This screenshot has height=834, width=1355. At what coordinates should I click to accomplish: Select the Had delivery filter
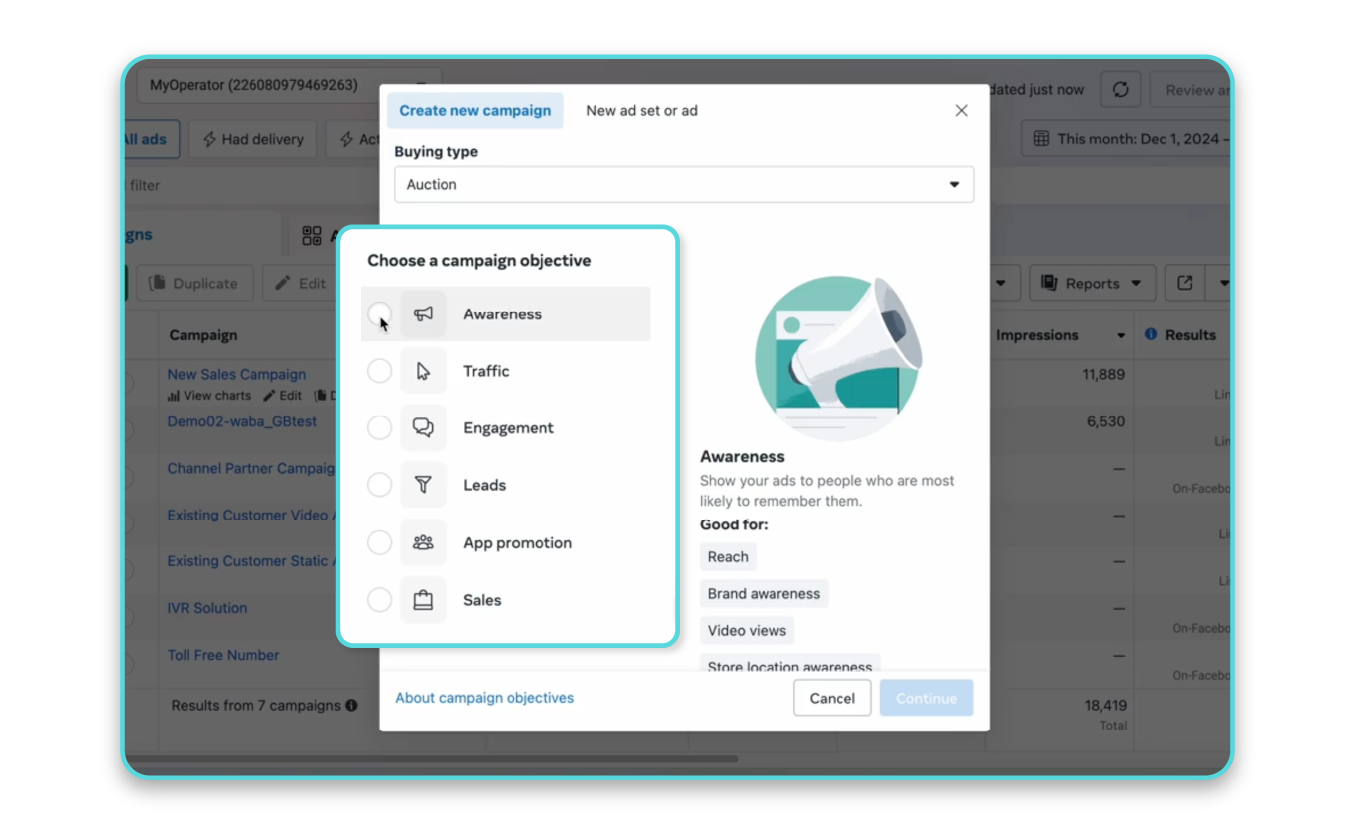pyautogui.click(x=253, y=140)
